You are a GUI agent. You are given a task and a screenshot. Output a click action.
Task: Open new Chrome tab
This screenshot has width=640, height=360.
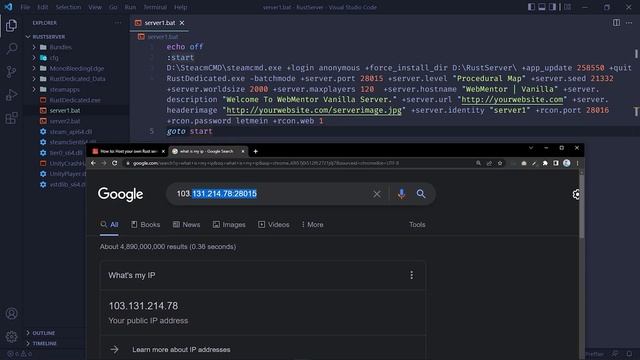(x=256, y=151)
